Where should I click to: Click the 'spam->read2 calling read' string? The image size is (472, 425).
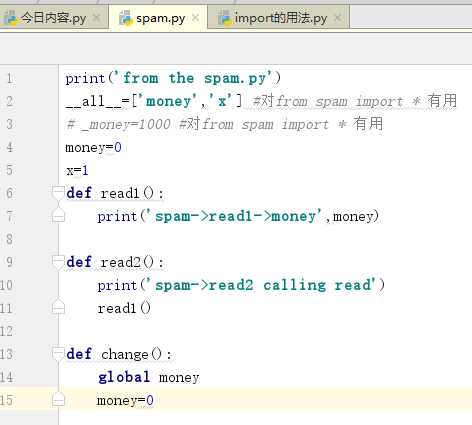261,285
